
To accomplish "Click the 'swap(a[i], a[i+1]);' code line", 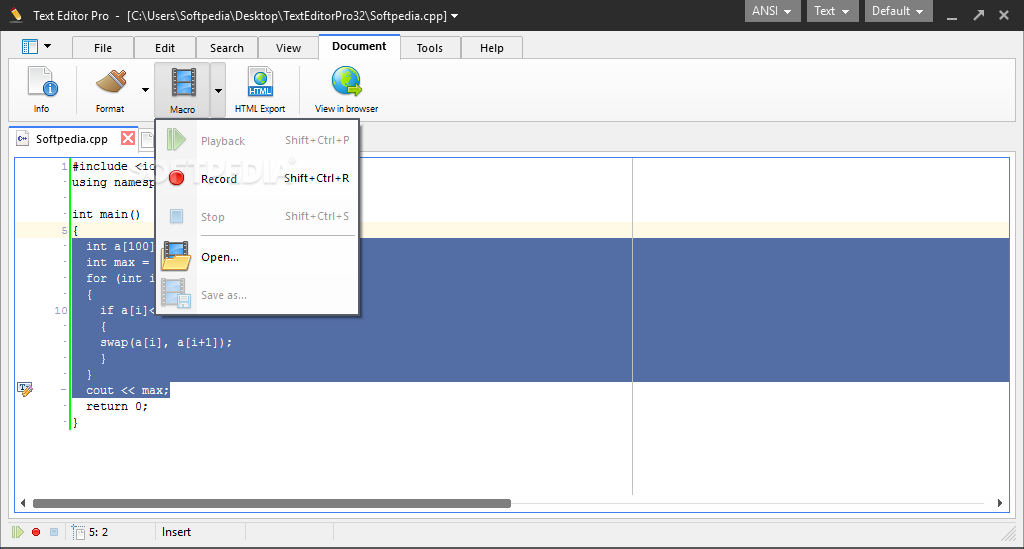I will tap(166, 342).
